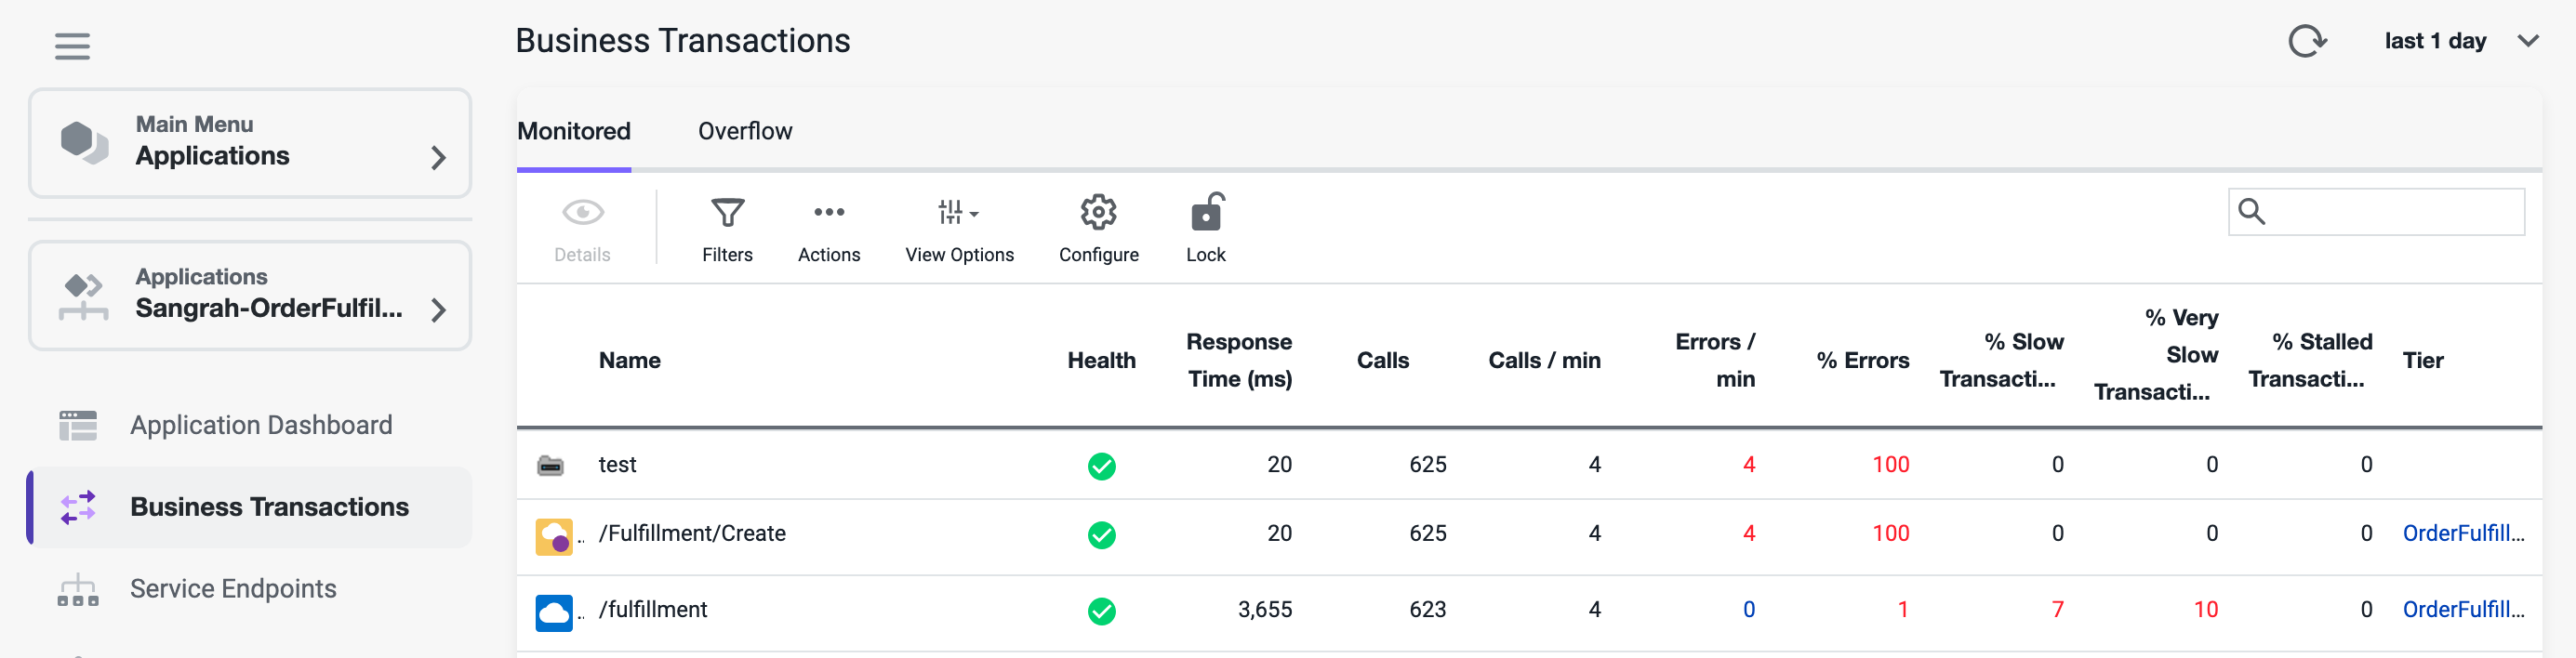The image size is (2576, 658).
Task: Click % Errors 100 in /Fulfillment/Create row
Action: point(1891,533)
